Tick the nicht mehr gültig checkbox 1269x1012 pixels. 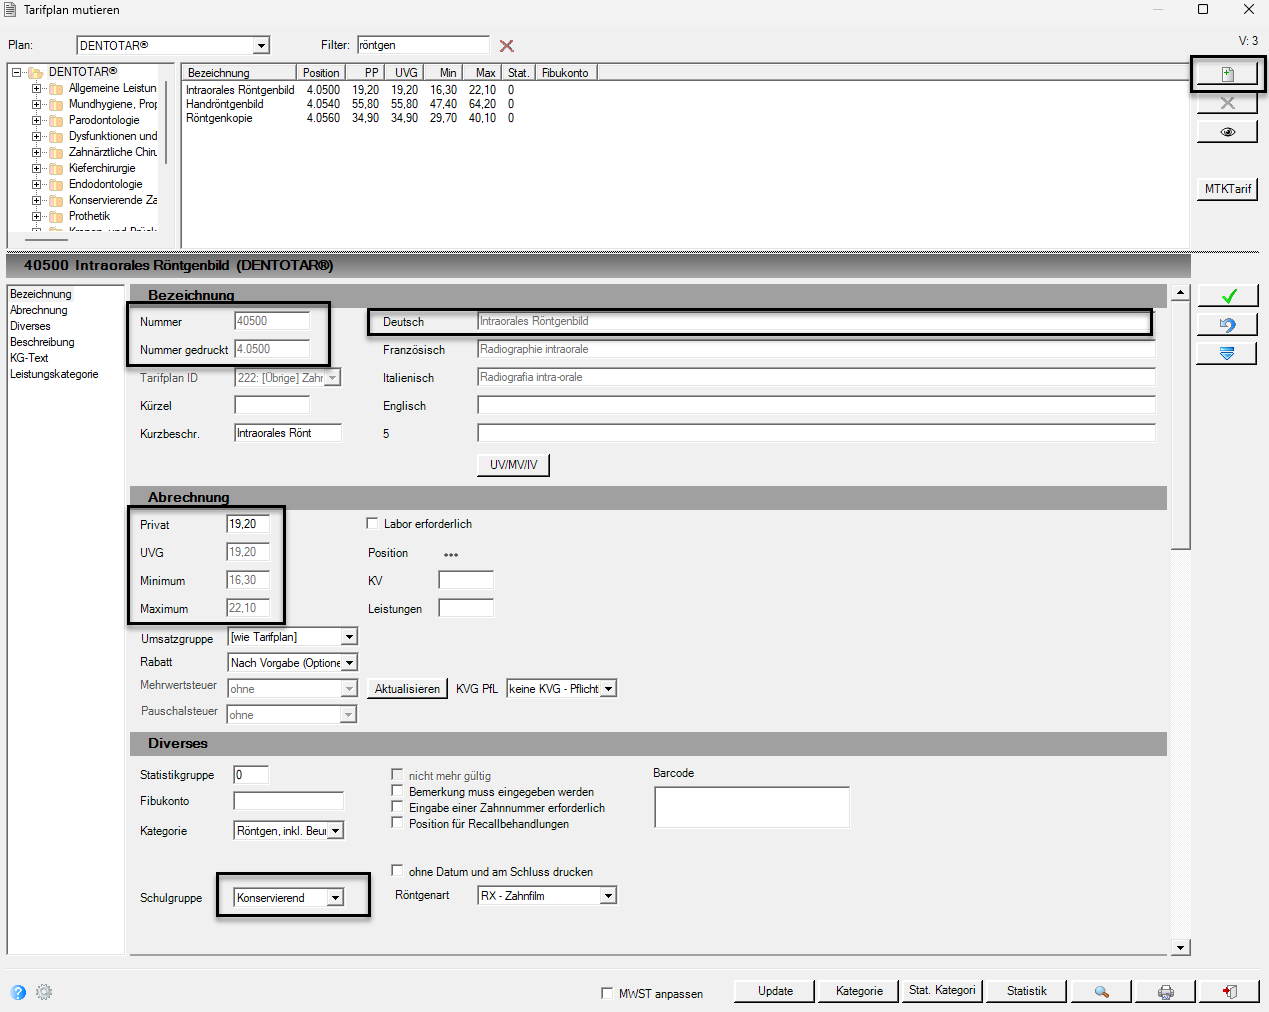pos(397,775)
